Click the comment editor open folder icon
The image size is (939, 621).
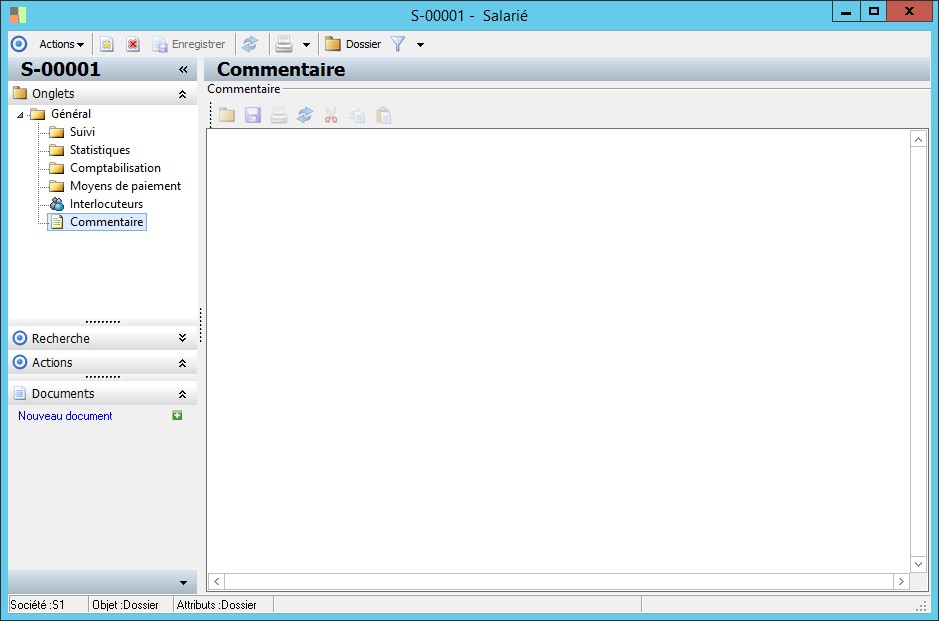pyautogui.click(x=227, y=115)
